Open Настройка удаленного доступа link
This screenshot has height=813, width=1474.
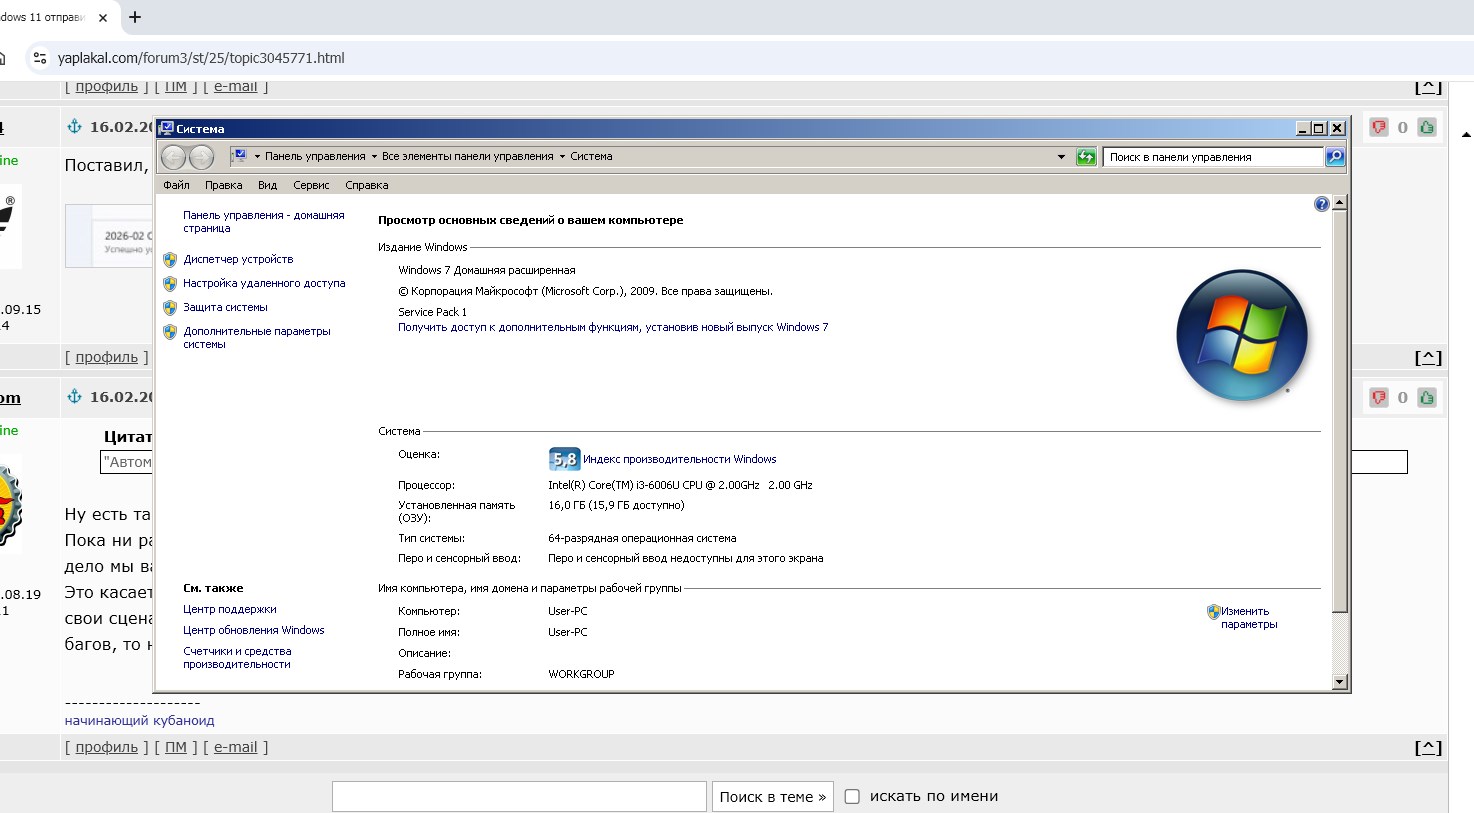pos(264,283)
